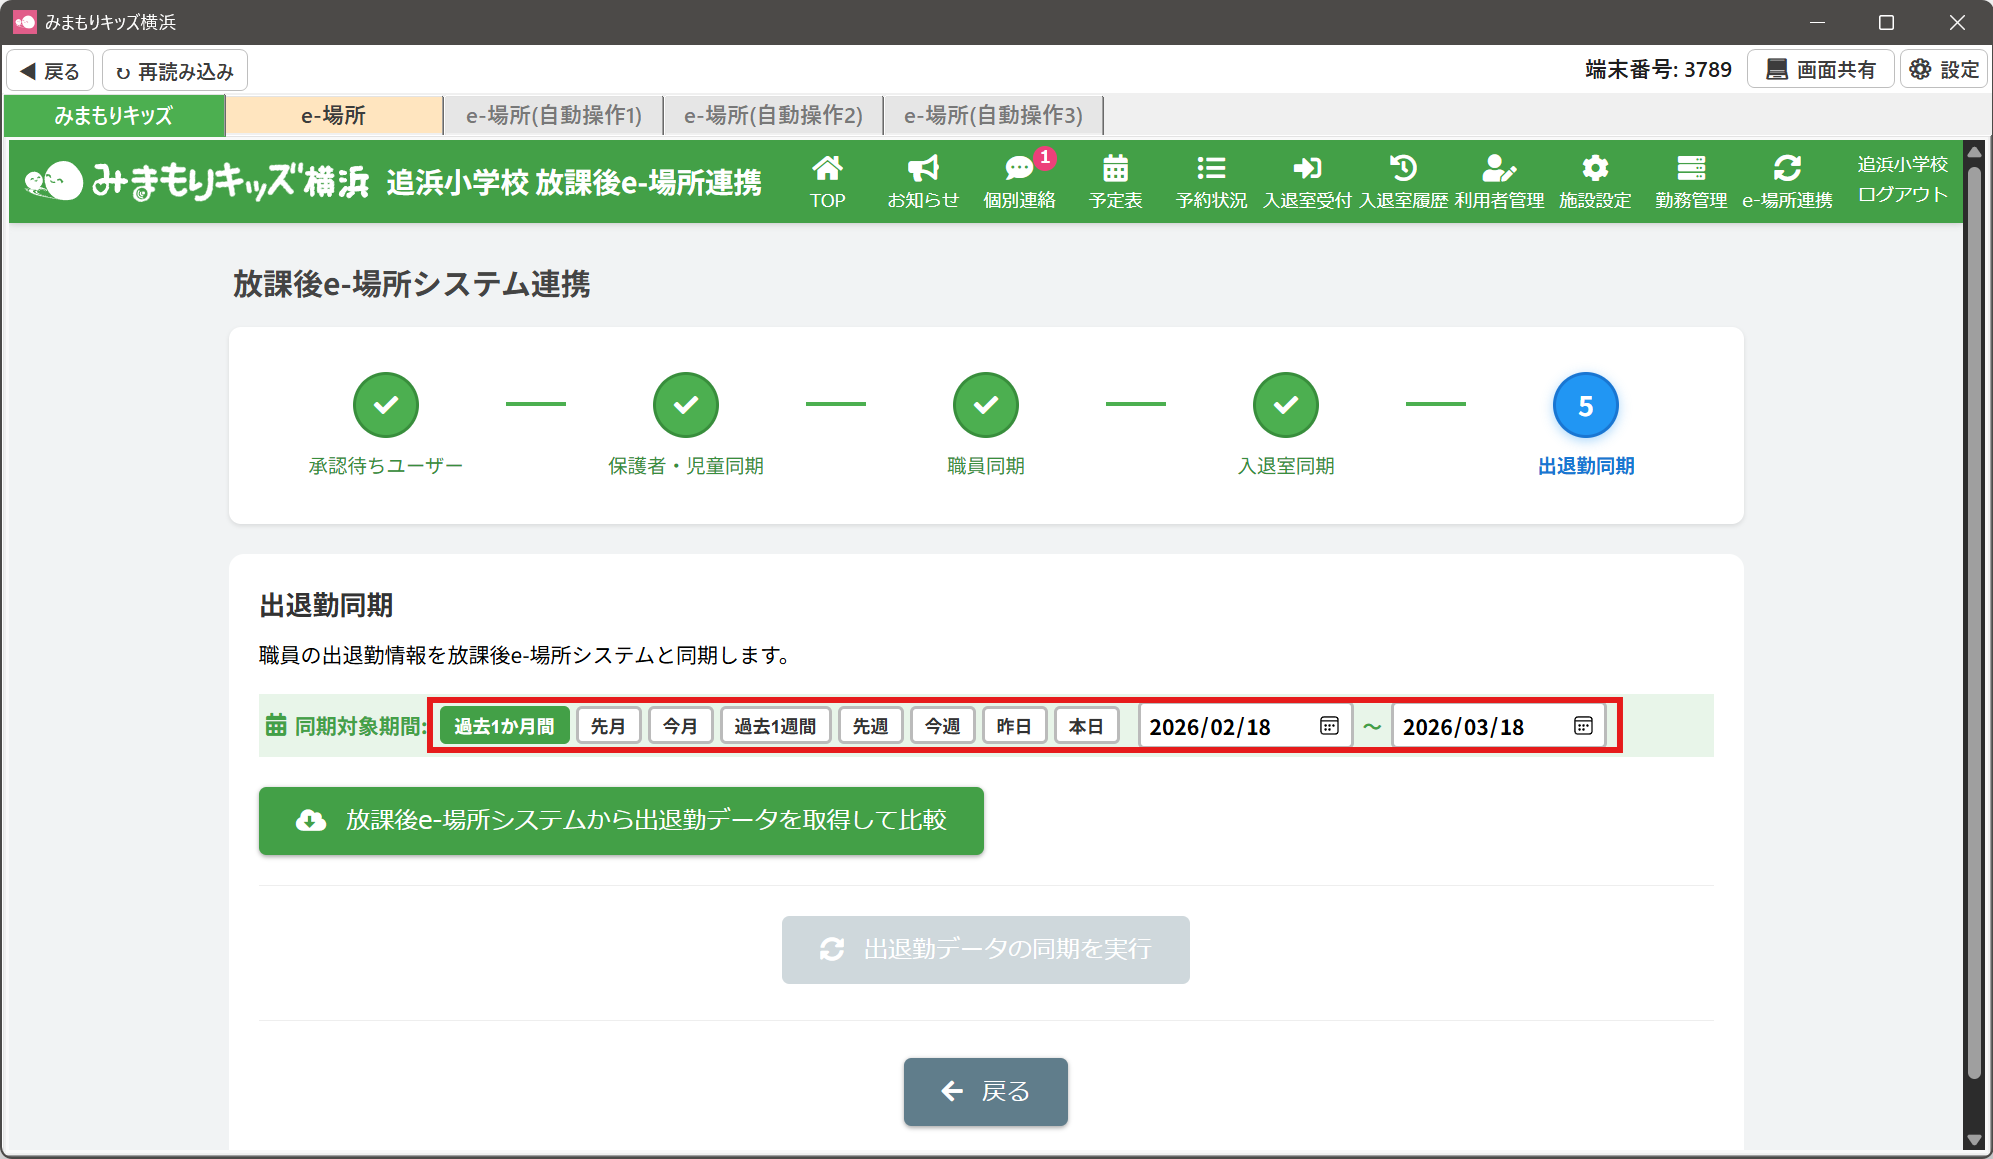This screenshot has width=1993, height=1159.
Task: Select the 本日 period toggle
Action: tap(1086, 726)
